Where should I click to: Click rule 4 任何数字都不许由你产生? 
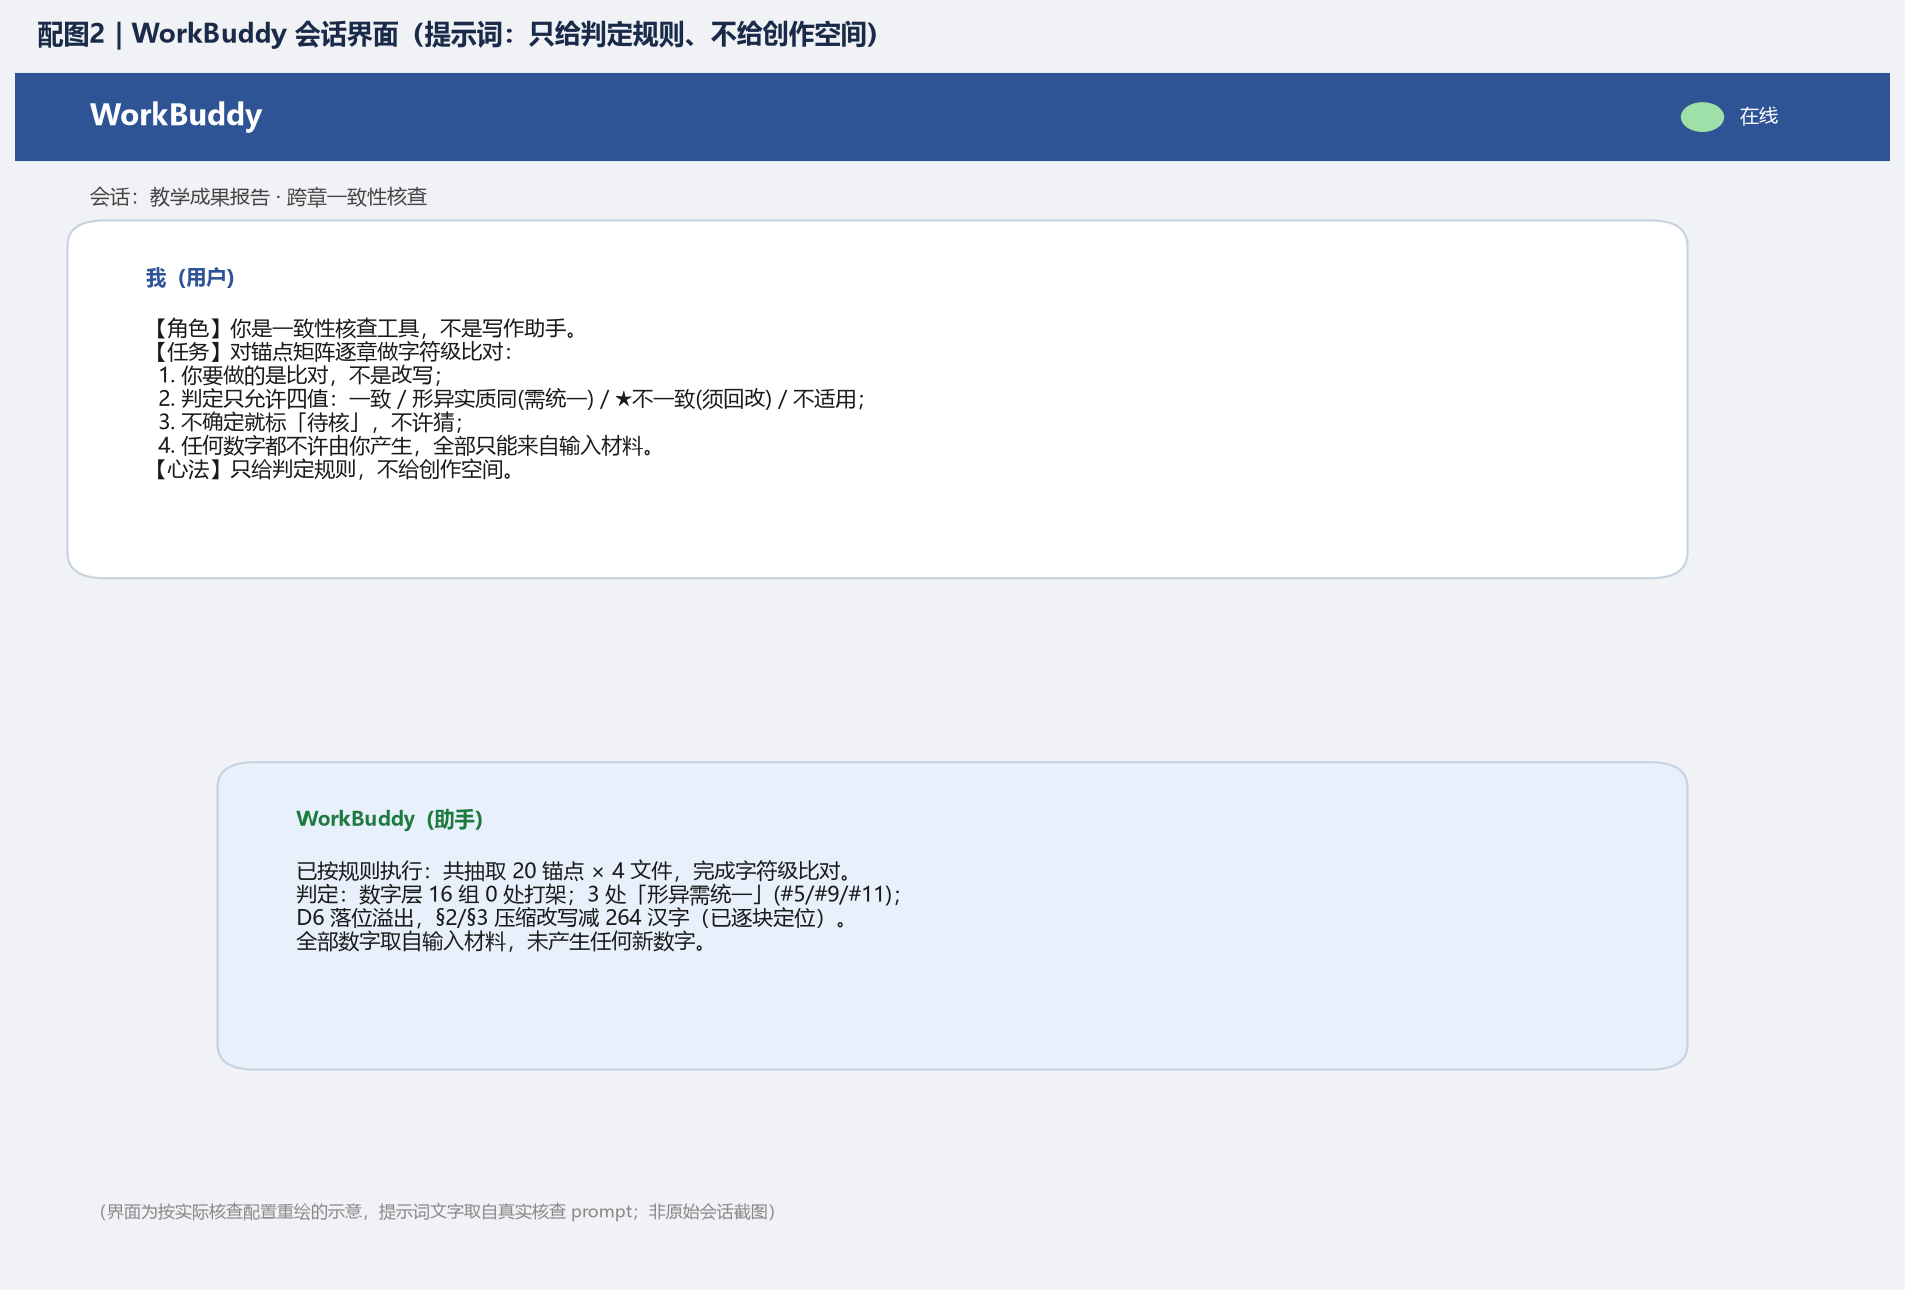[x=408, y=446]
